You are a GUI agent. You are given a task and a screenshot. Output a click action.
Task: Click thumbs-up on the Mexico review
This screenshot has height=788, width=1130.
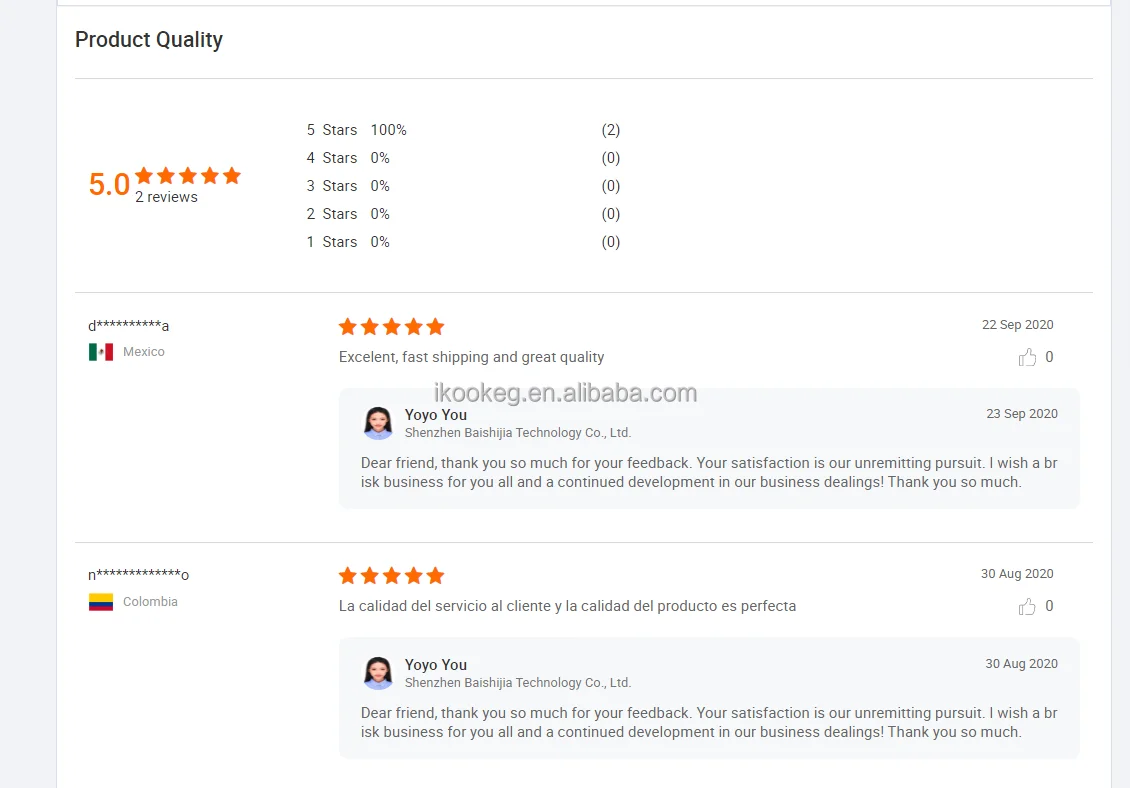(1027, 357)
